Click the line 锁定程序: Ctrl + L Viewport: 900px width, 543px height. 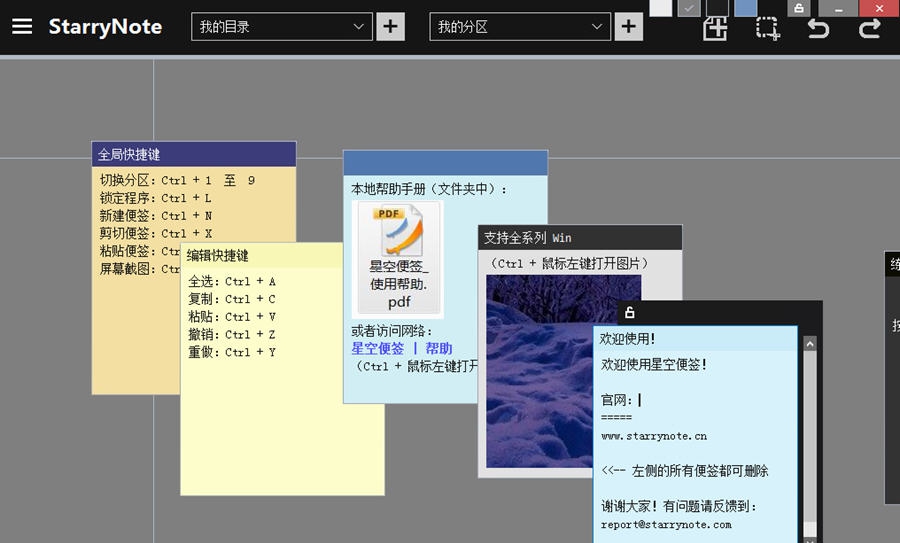156,198
